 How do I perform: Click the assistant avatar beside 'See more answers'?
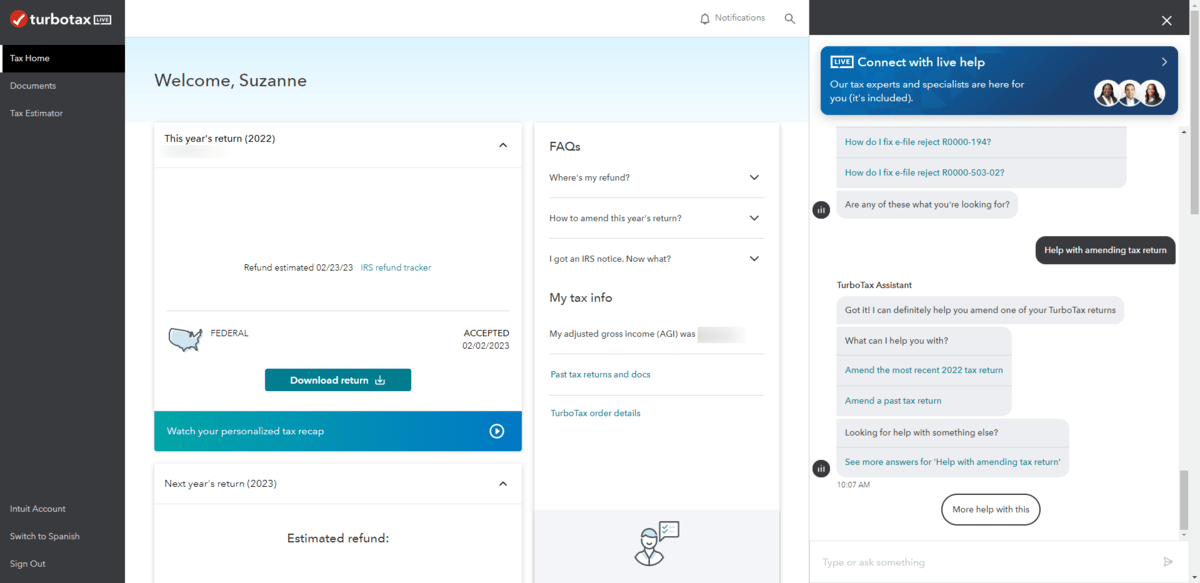pyautogui.click(x=821, y=468)
